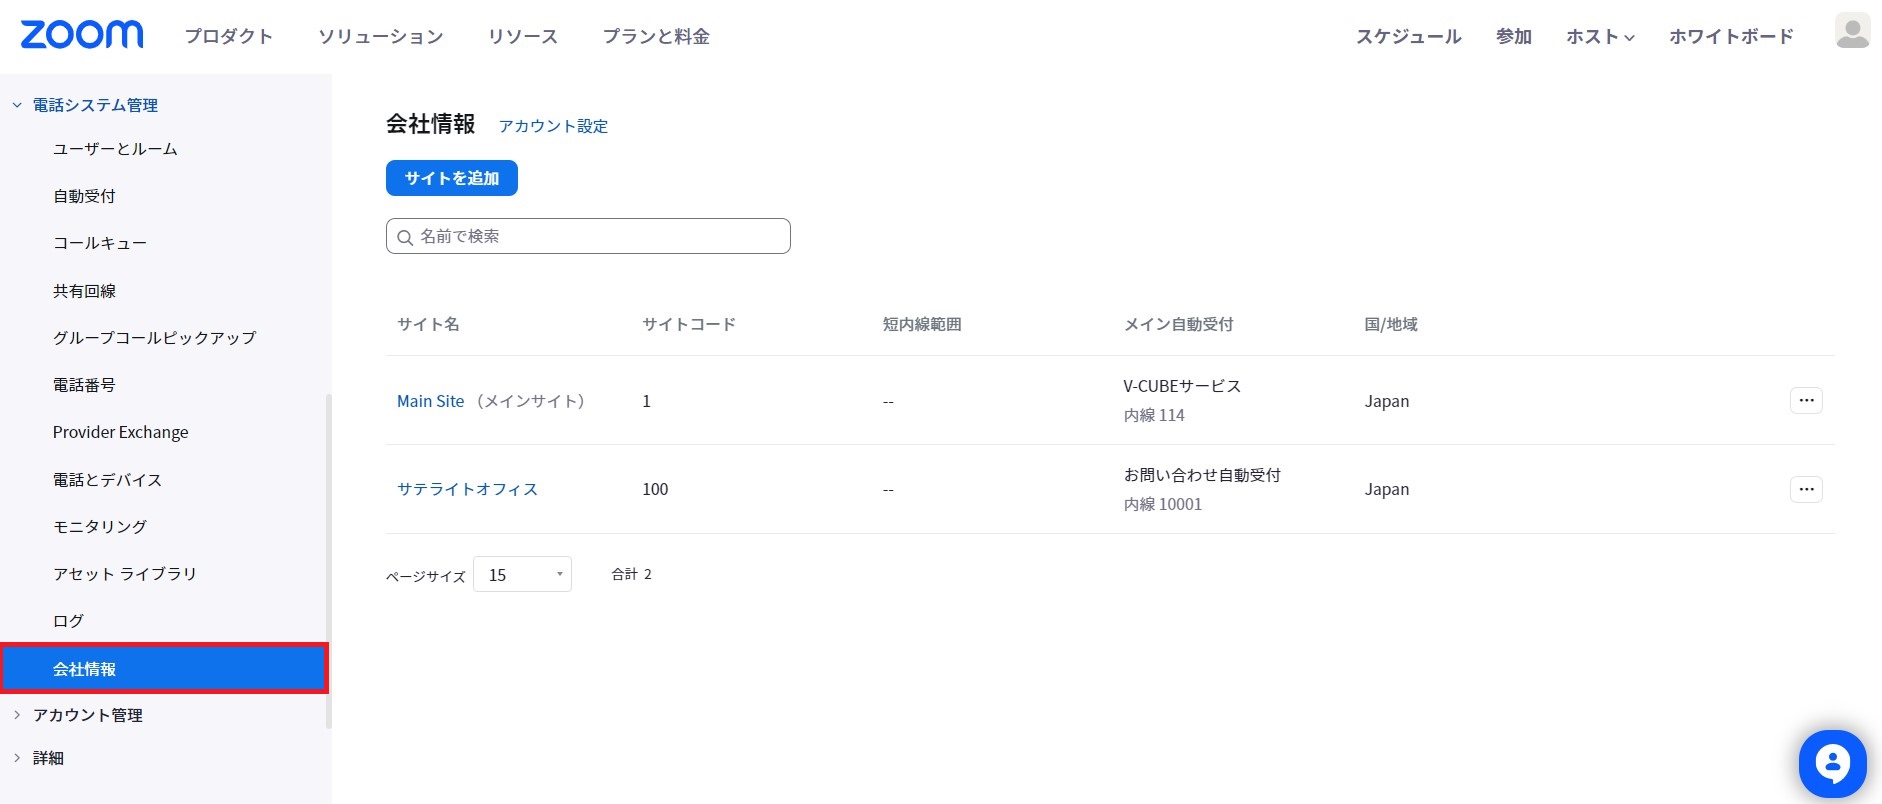Click the search magnifier icon
The image size is (1882, 804).
[x=405, y=237]
